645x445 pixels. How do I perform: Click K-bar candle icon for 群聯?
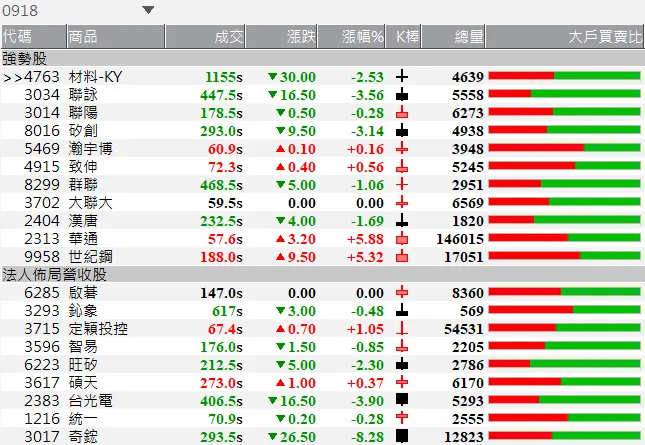tap(402, 185)
